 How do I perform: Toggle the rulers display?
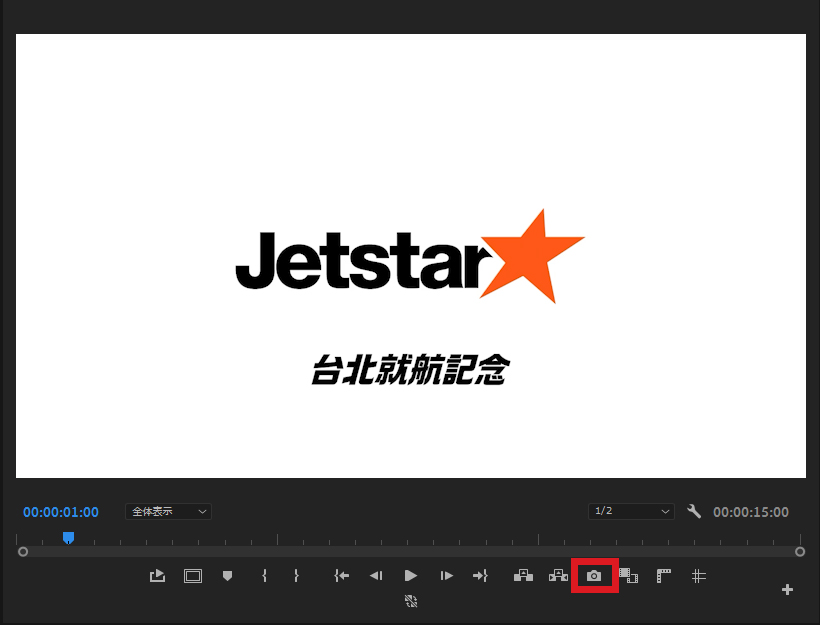pos(663,576)
